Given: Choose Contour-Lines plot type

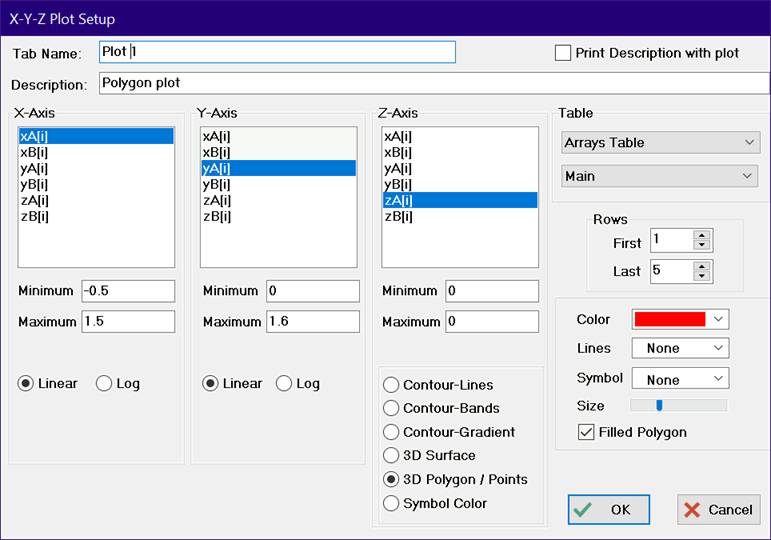Looking at the screenshot, I should coord(391,385).
